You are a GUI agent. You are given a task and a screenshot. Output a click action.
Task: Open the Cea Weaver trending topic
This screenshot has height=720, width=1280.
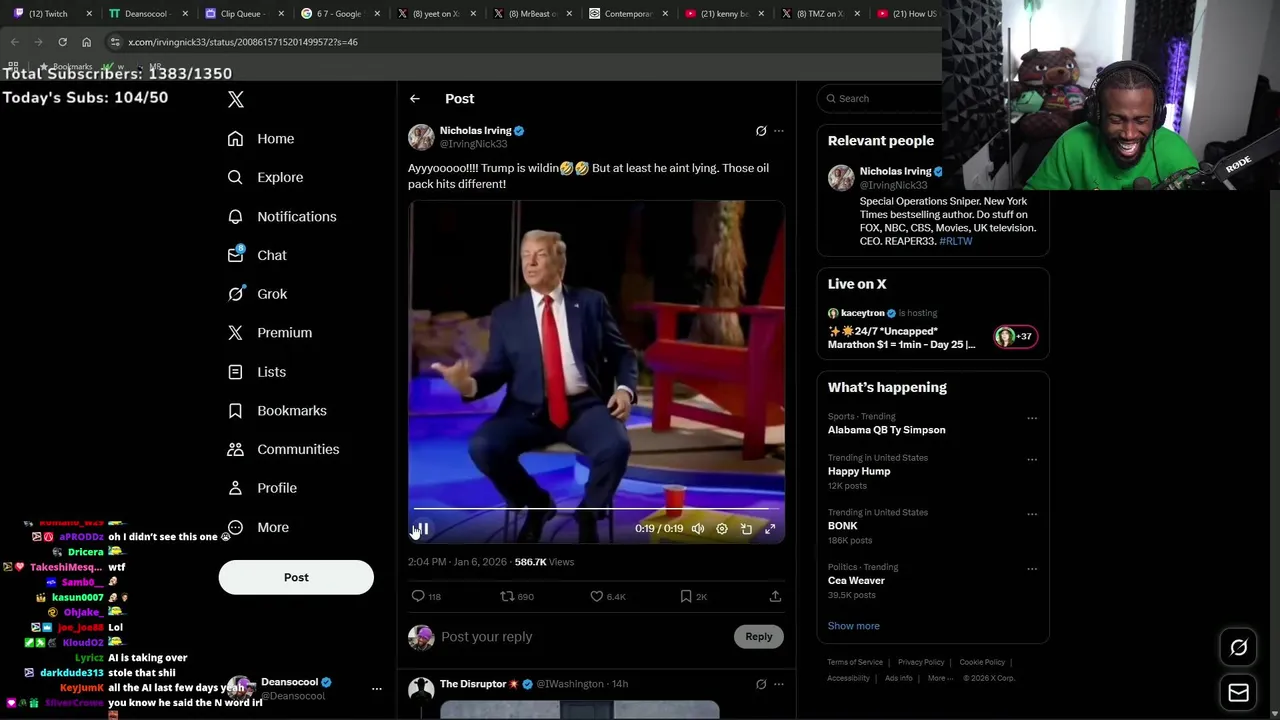(856, 580)
